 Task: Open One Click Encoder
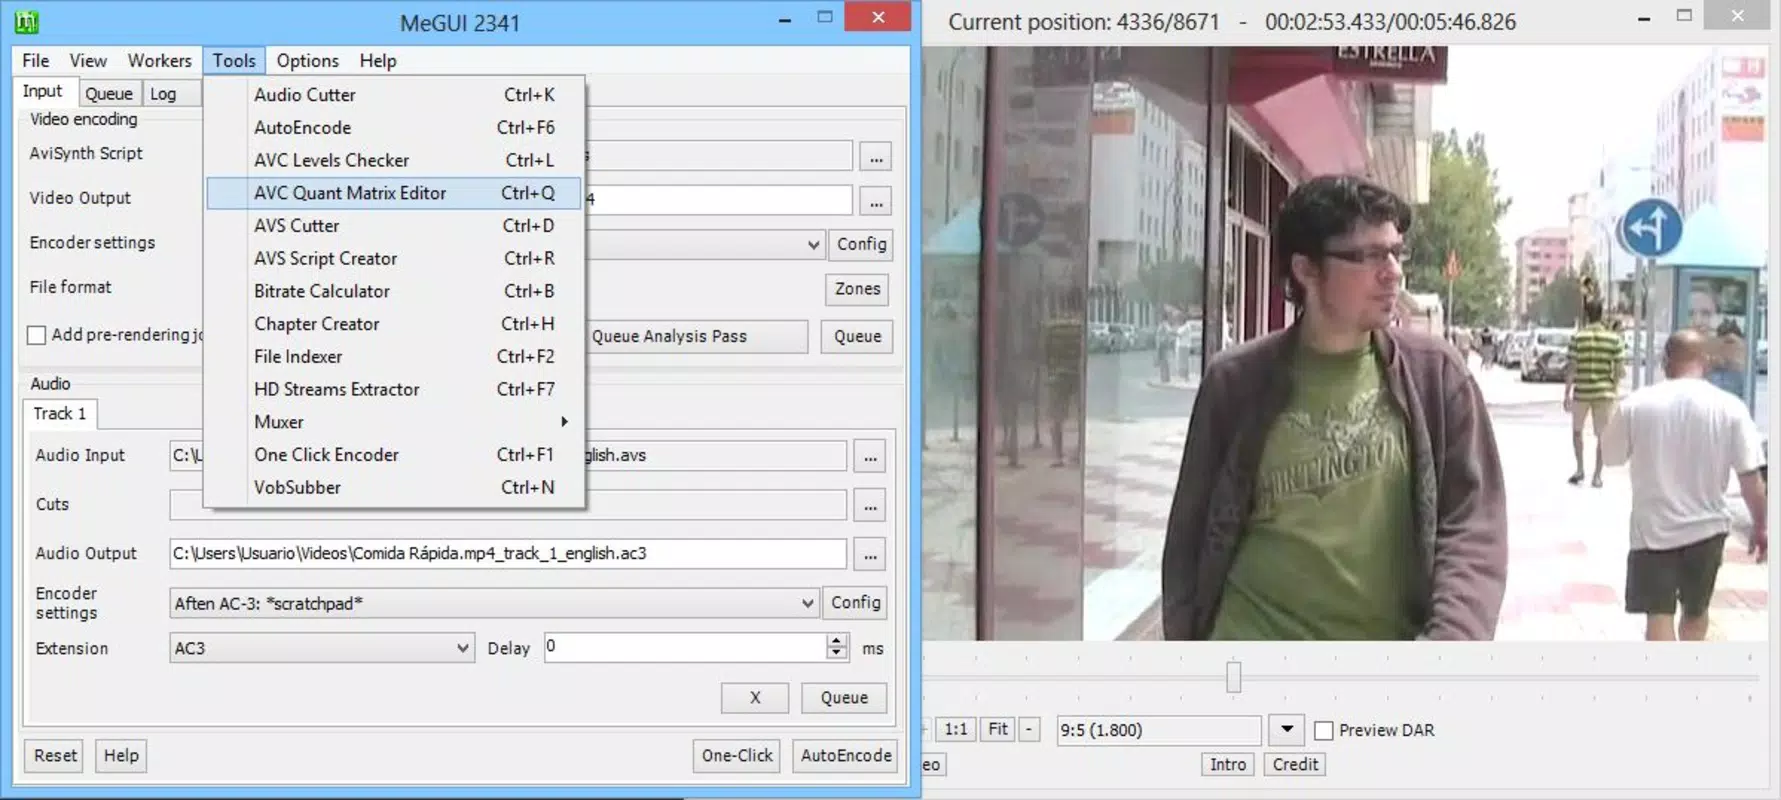pyautogui.click(x=393, y=454)
